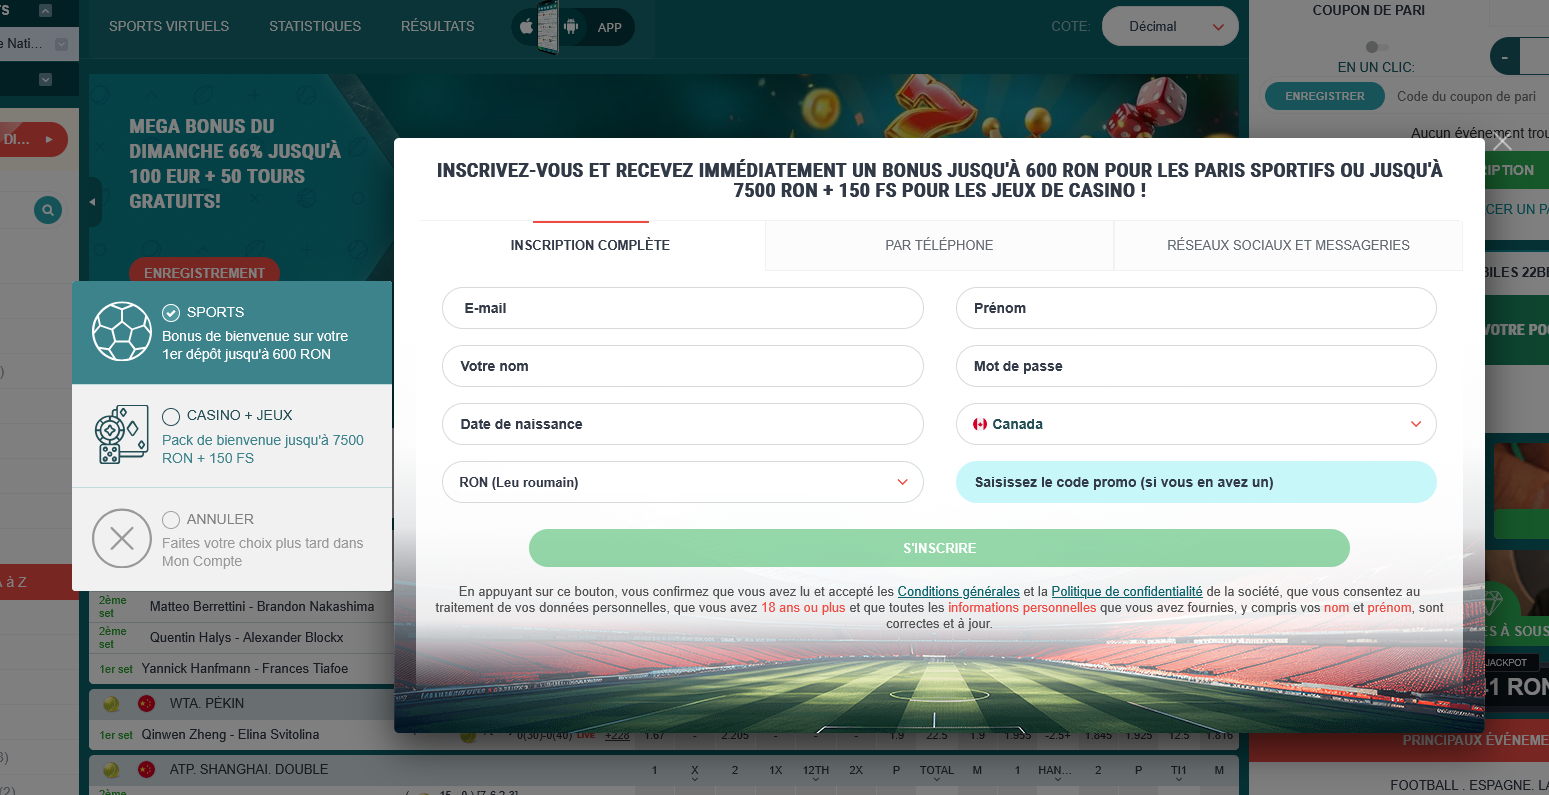Click the soccer ball Sports bonus icon
Viewport: 1549px width, 795px height.
pyautogui.click(x=122, y=331)
